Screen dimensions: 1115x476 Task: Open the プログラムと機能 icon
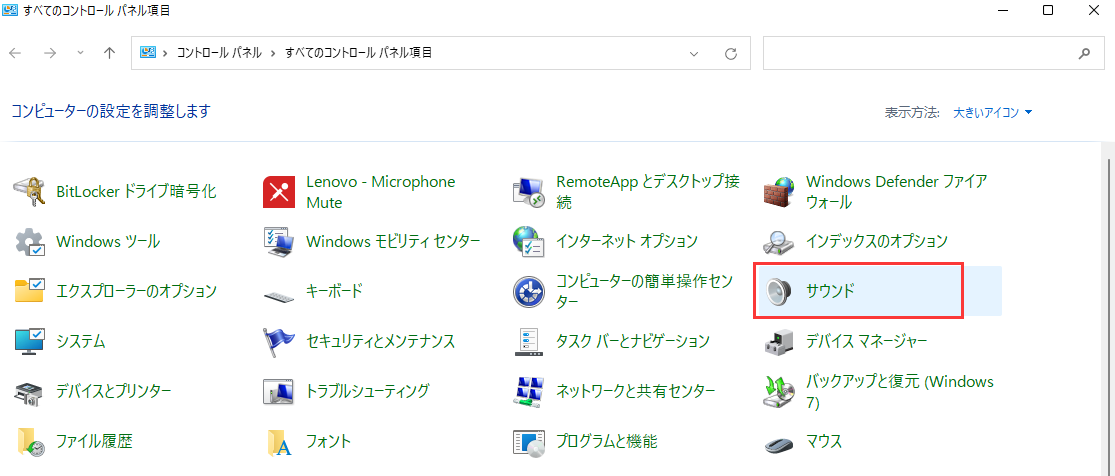coord(528,442)
